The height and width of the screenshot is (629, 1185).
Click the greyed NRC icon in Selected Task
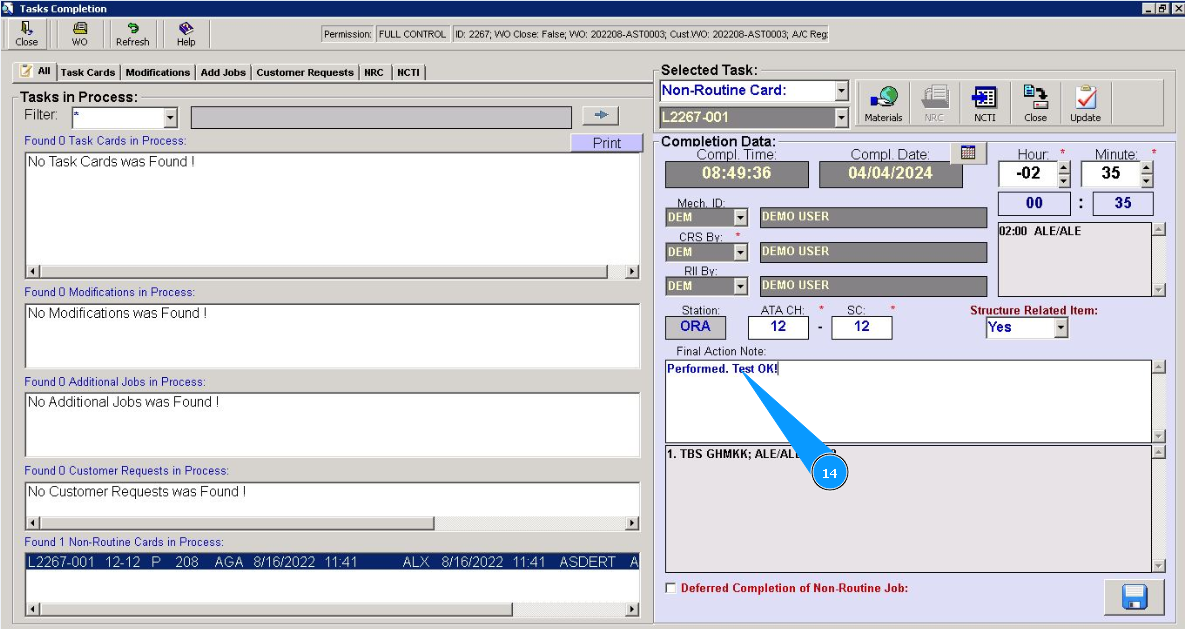click(934, 103)
